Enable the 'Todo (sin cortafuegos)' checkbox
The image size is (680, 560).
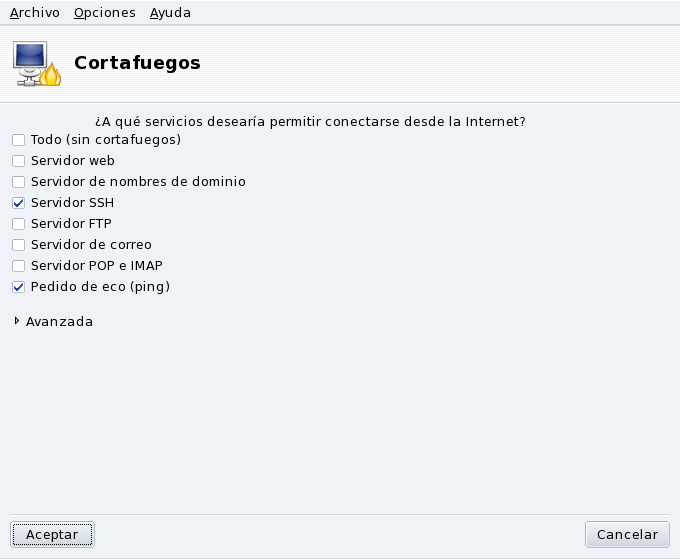(x=18, y=140)
